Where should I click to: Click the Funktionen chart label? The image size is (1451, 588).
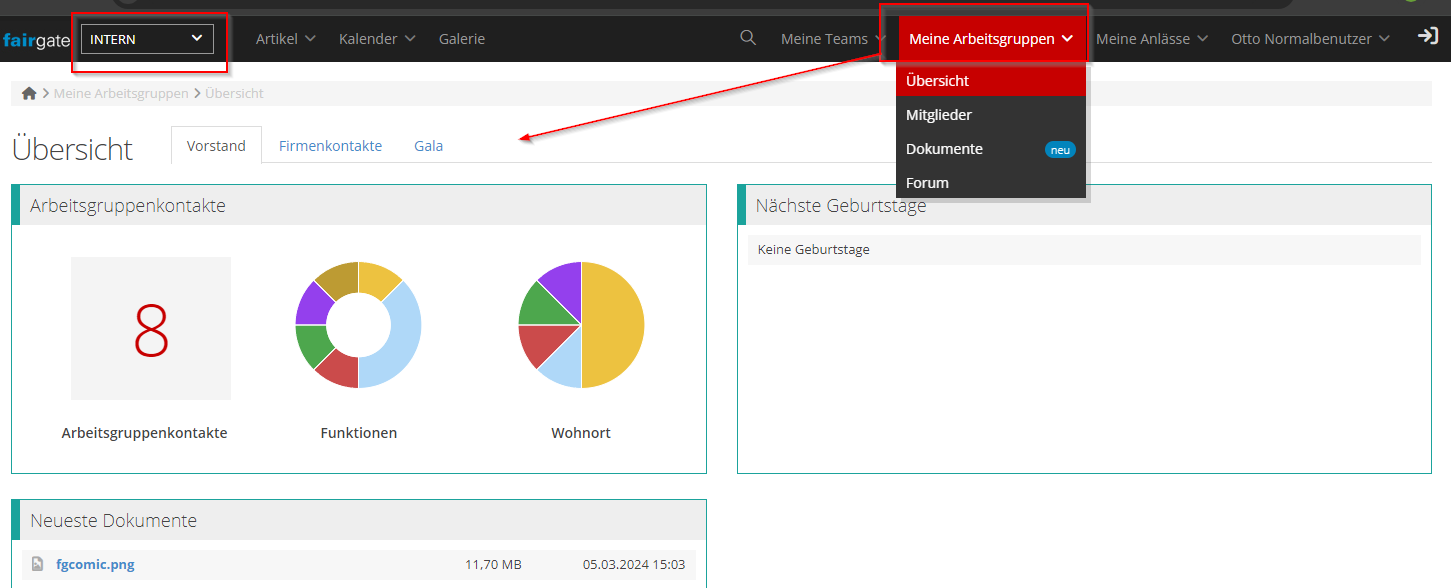click(358, 433)
